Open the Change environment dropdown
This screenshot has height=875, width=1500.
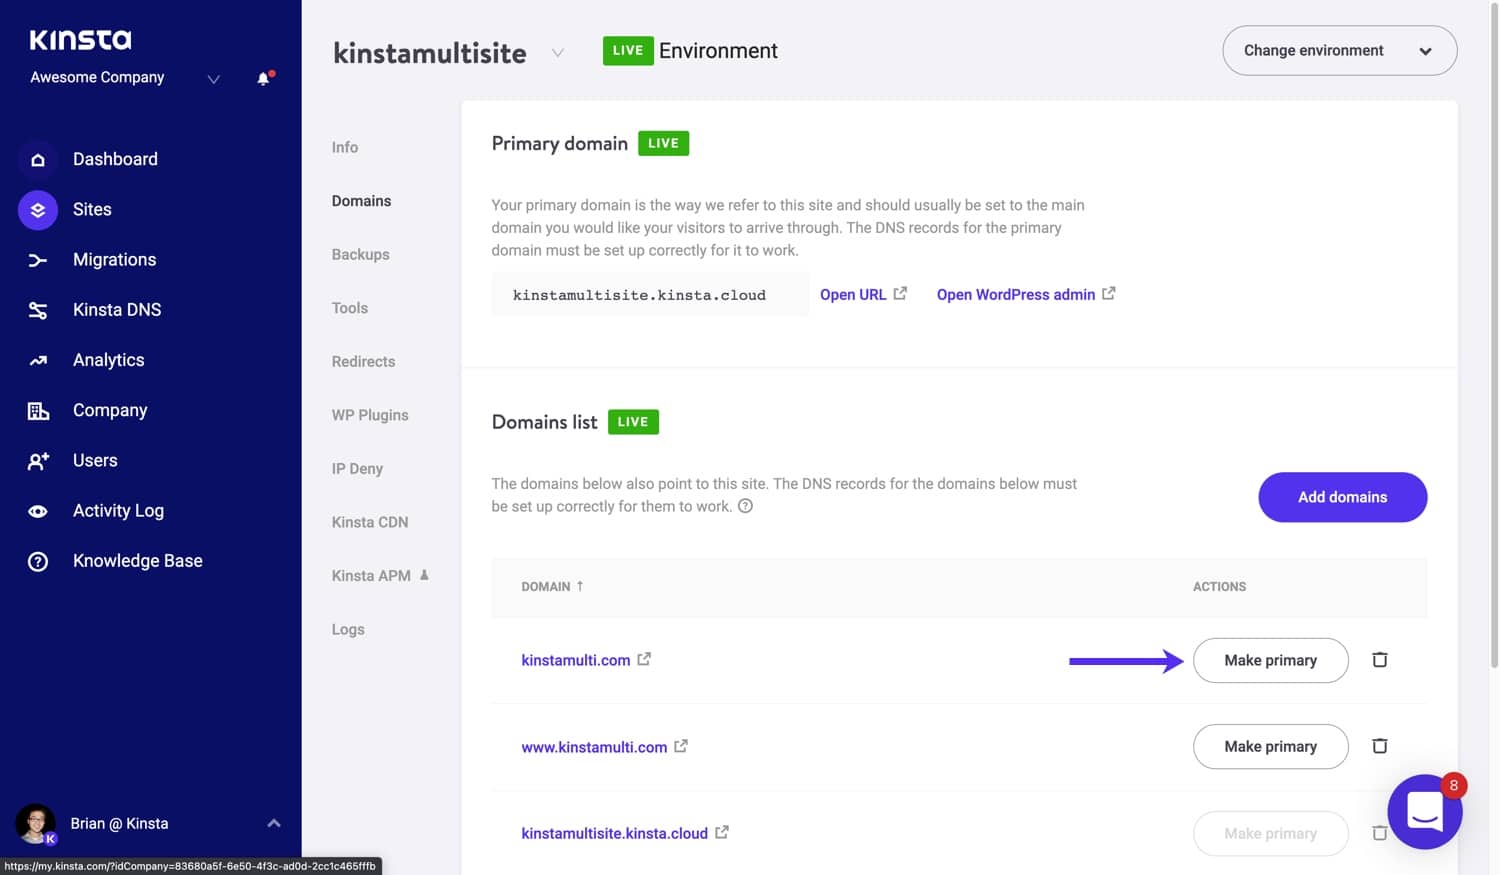point(1339,51)
